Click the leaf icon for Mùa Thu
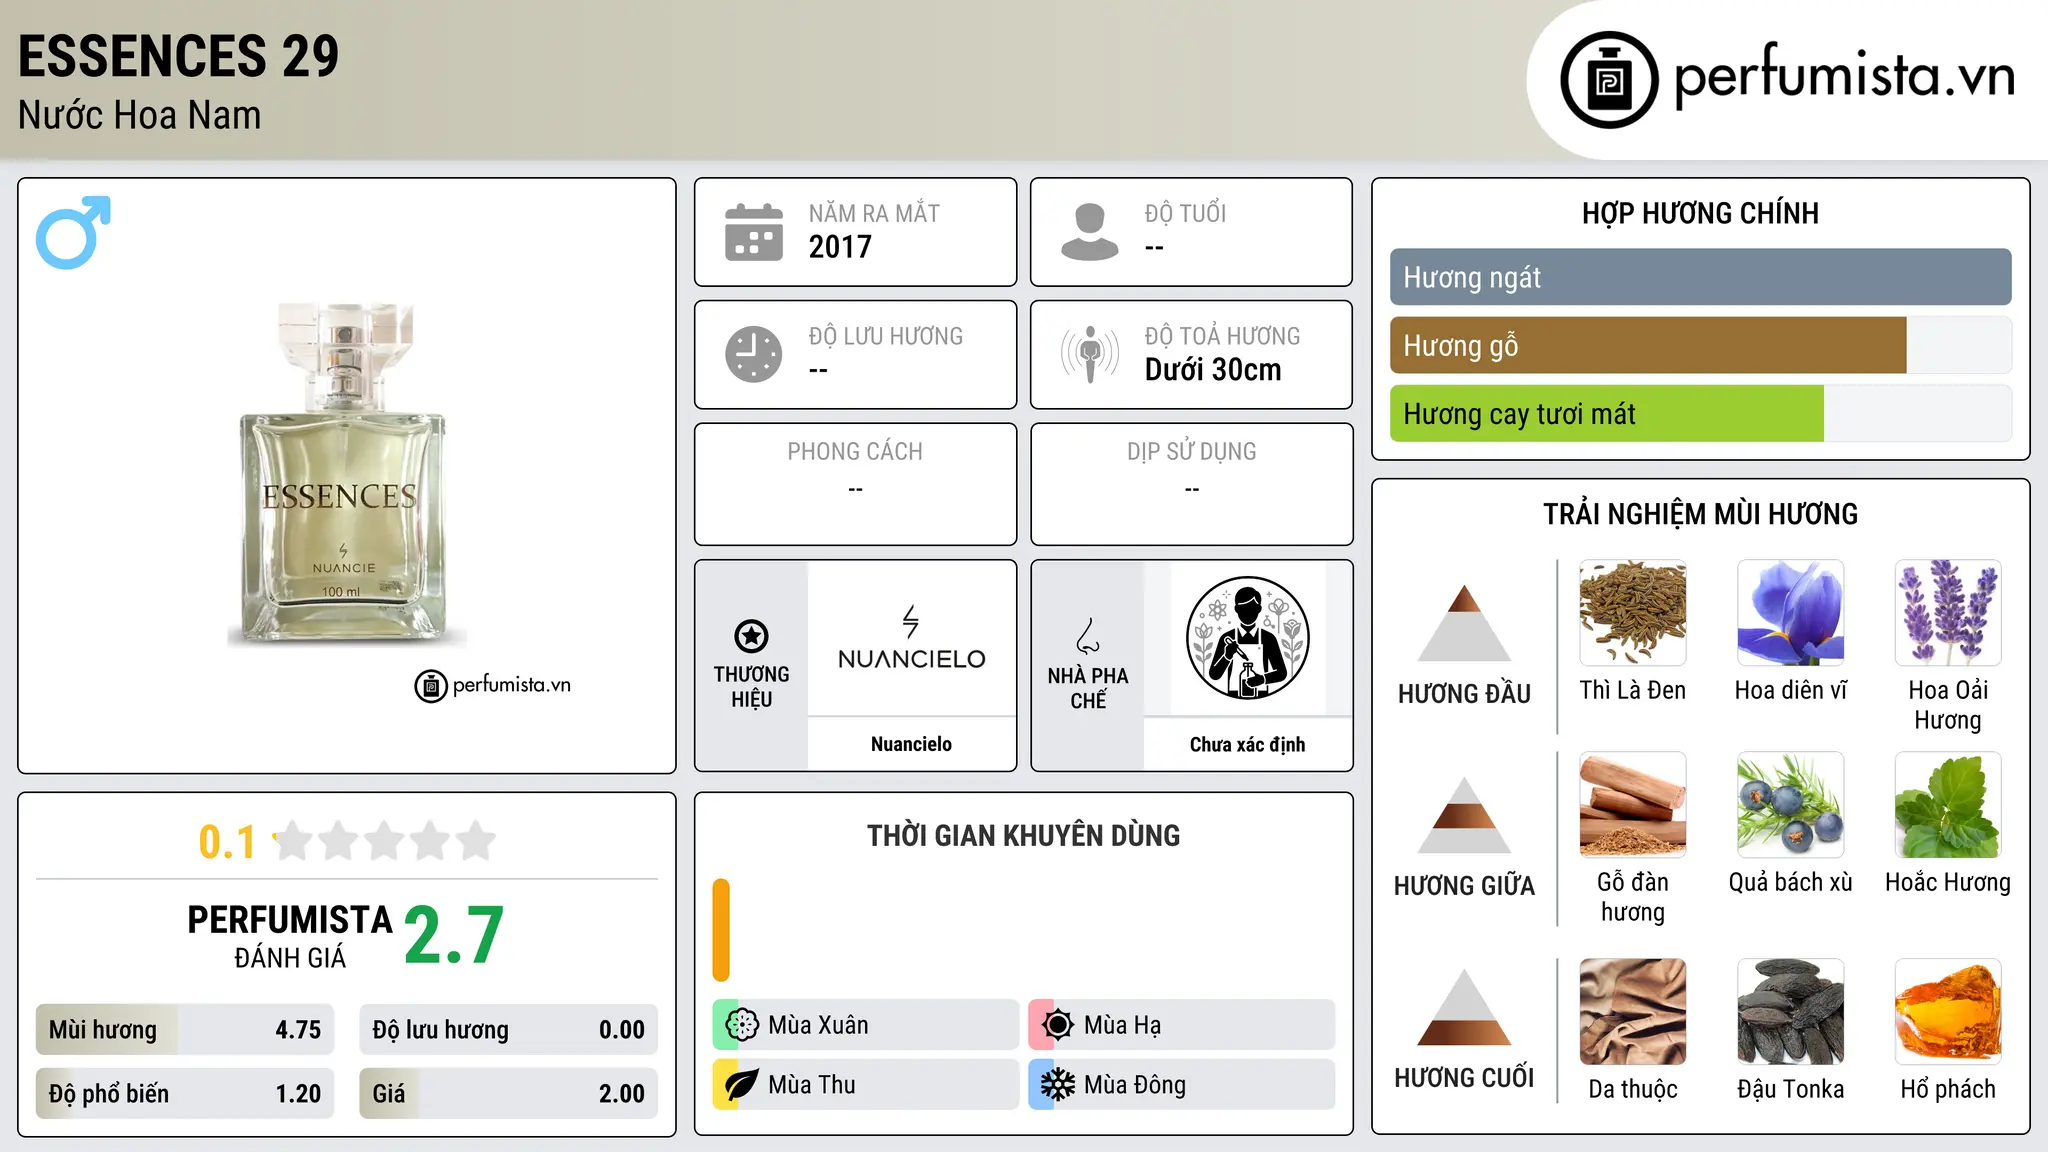Screen dimensions: 2048x1152 pos(742,1085)
